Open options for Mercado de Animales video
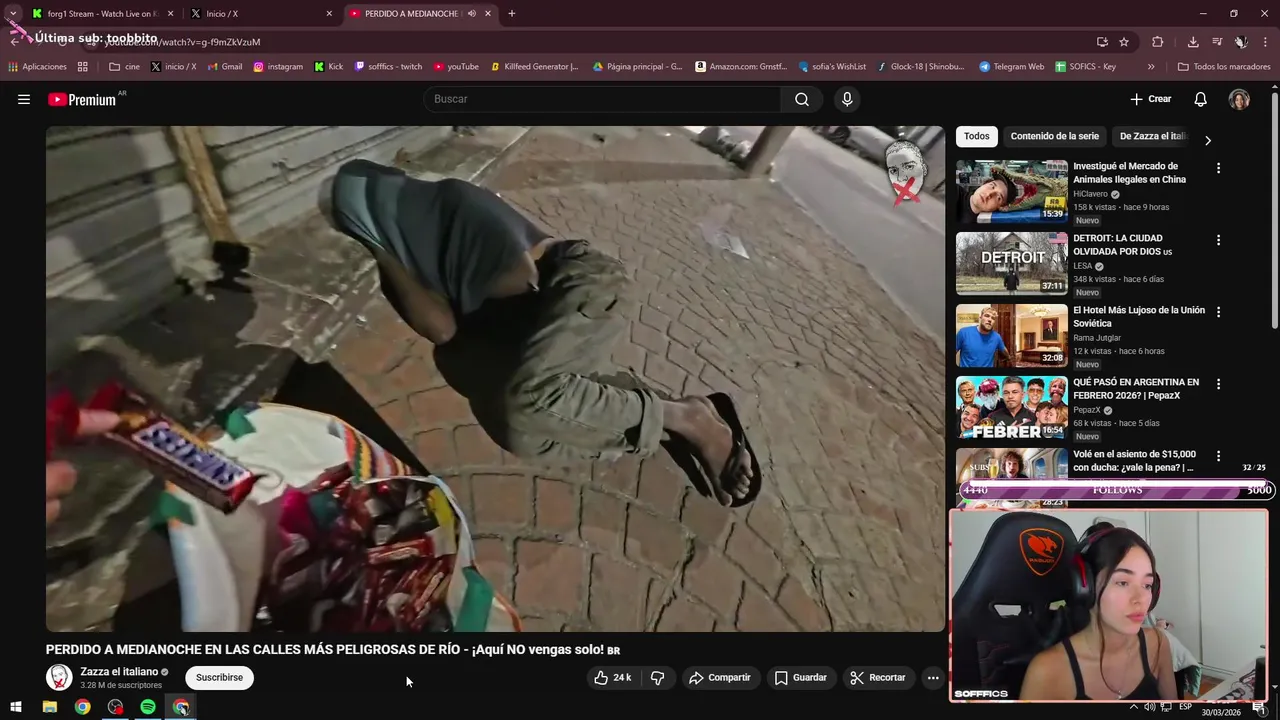Viewport: 1280px width, 720px height. pos(1218,168)
